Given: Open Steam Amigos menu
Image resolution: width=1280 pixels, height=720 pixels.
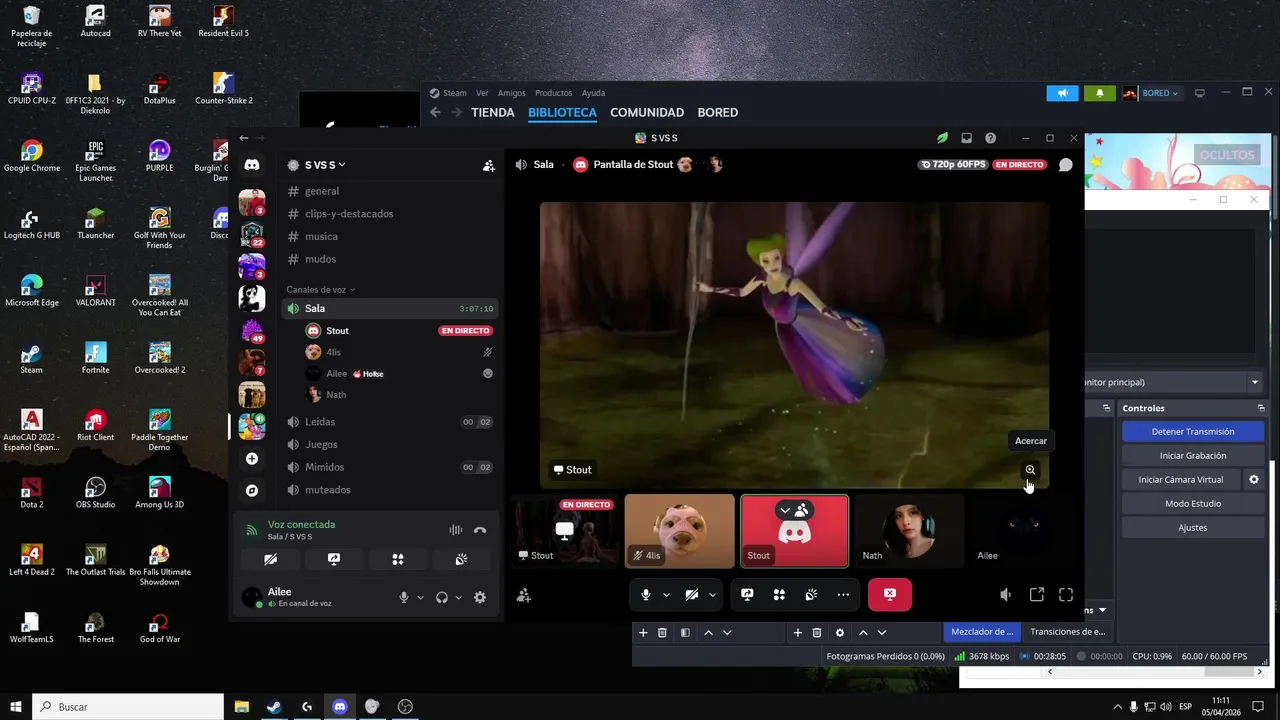Looking at the screenshot, I should click(x=511, y=93).
